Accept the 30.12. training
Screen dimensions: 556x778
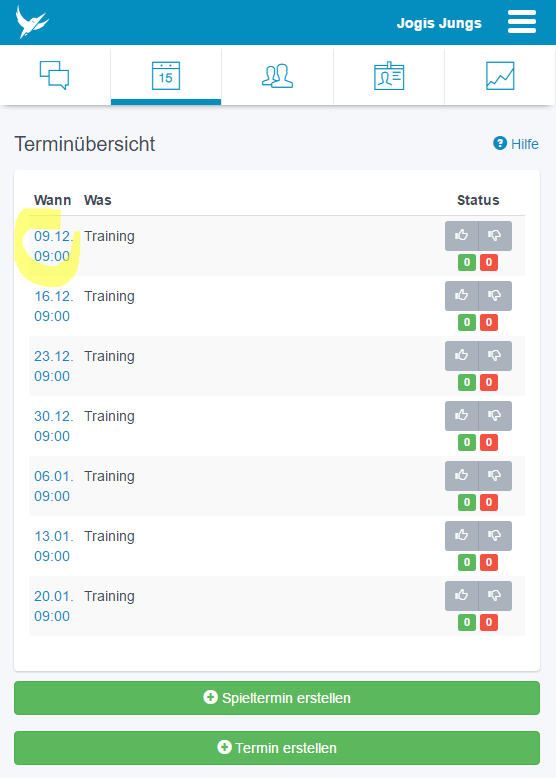[x=462, y=416]
